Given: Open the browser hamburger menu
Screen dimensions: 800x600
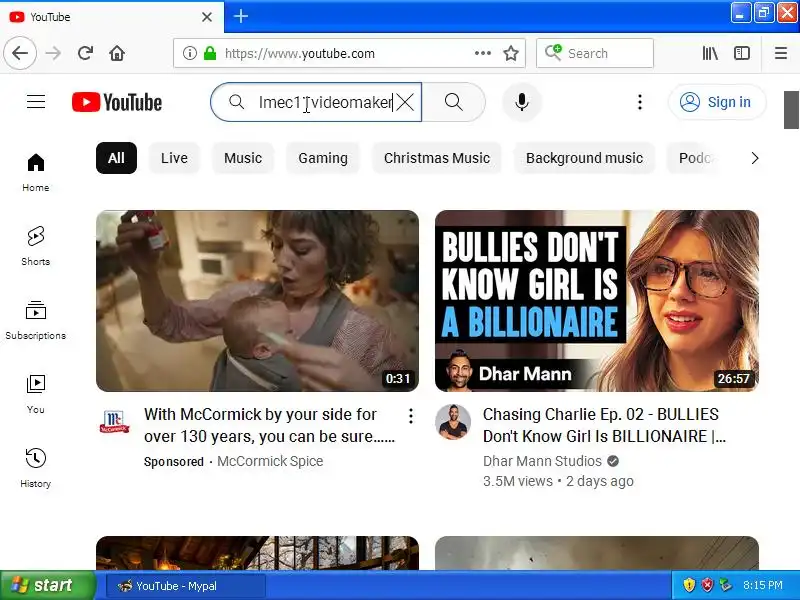Looking at the screenshot, I should click(x=781, y=53).
